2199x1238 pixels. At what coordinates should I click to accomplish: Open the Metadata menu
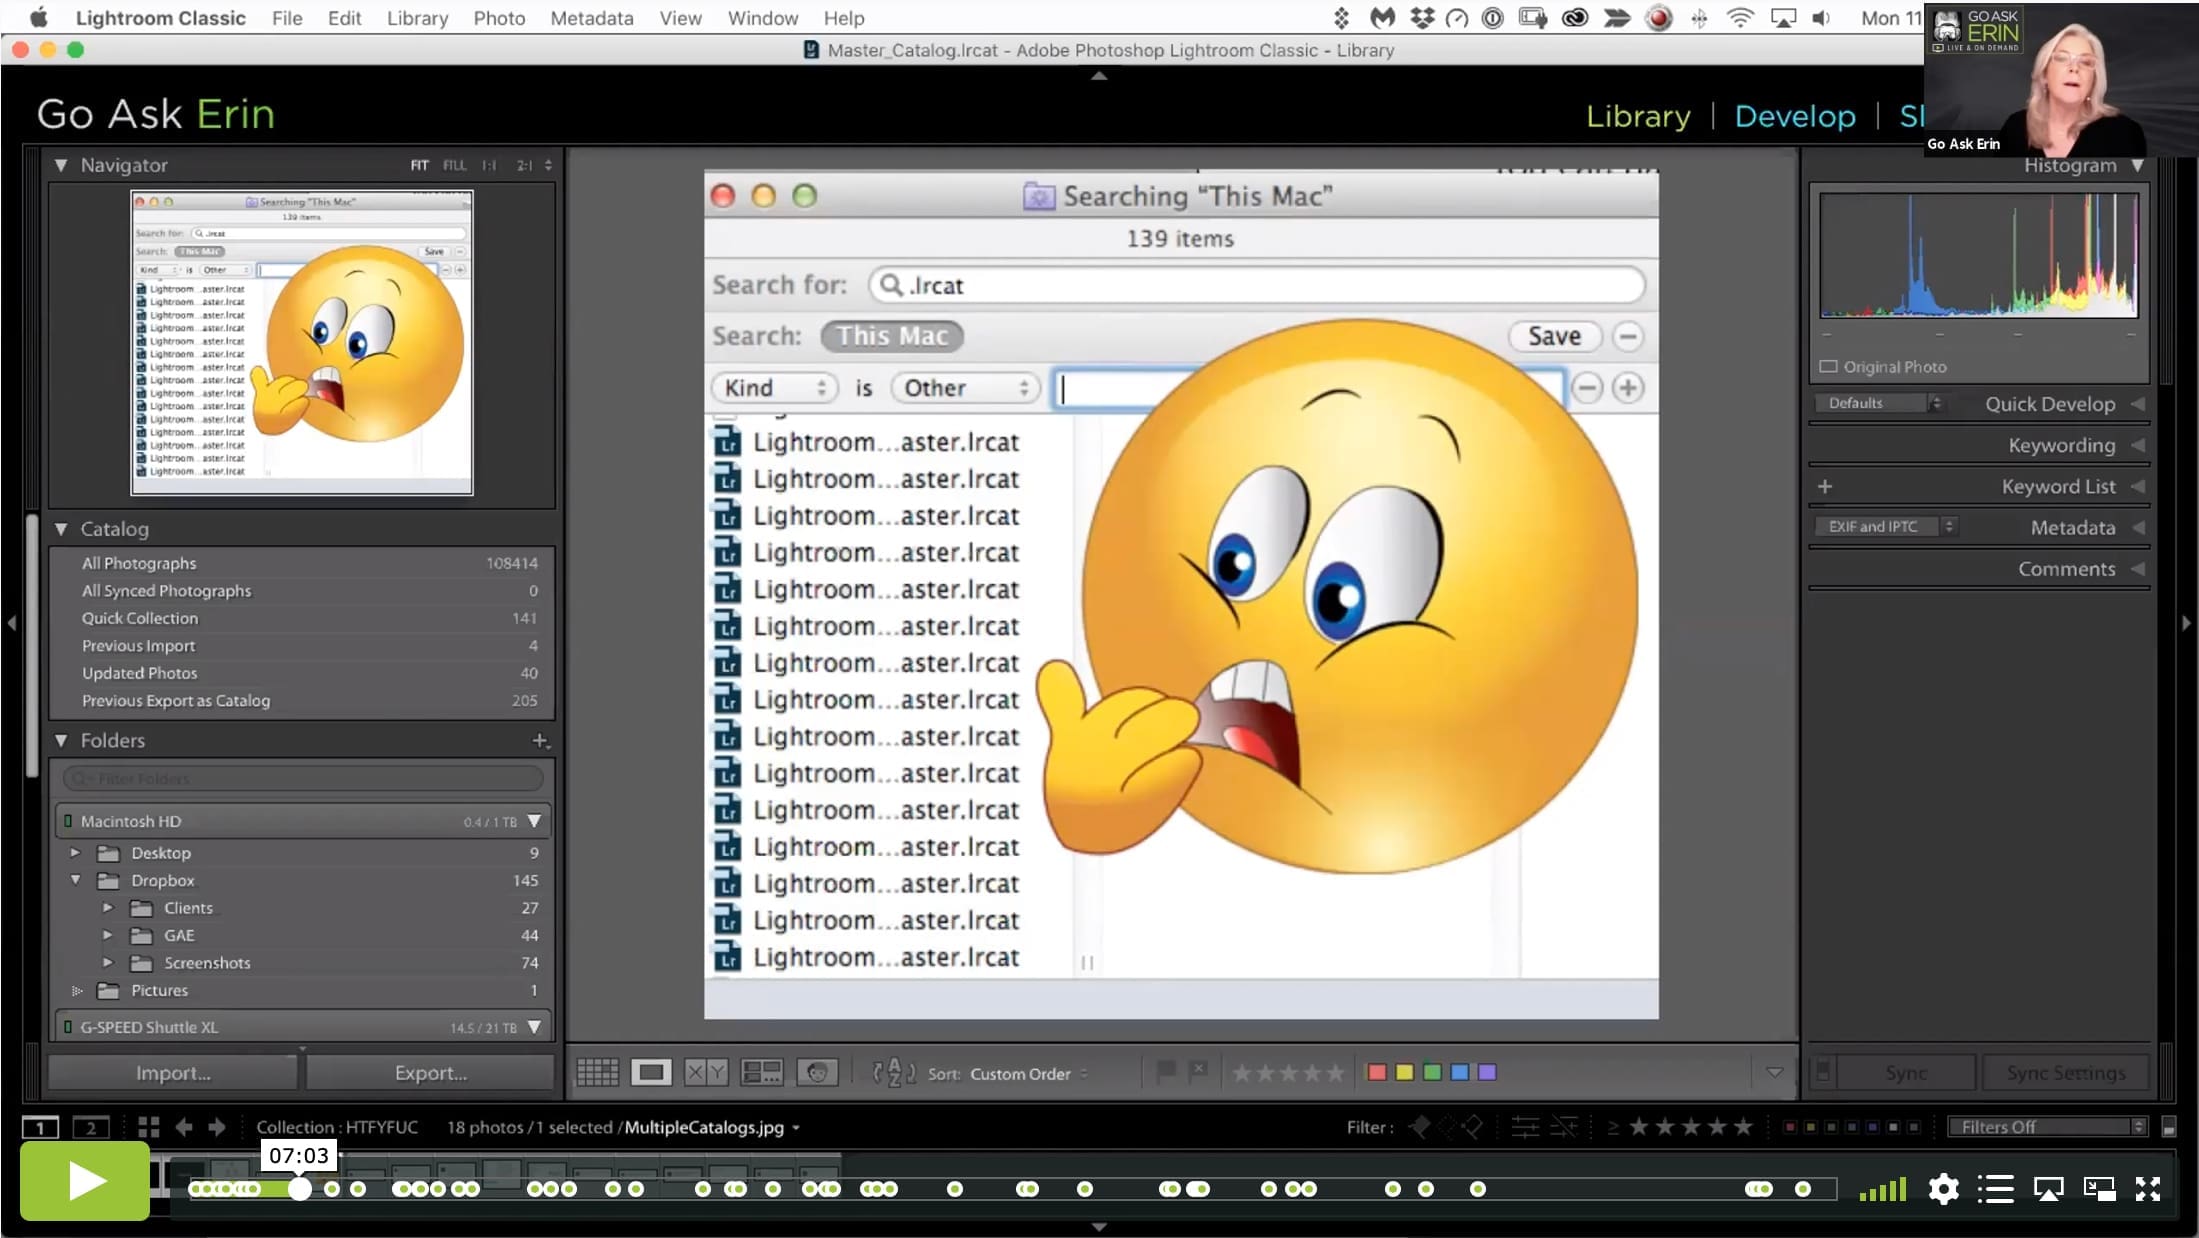592,18
